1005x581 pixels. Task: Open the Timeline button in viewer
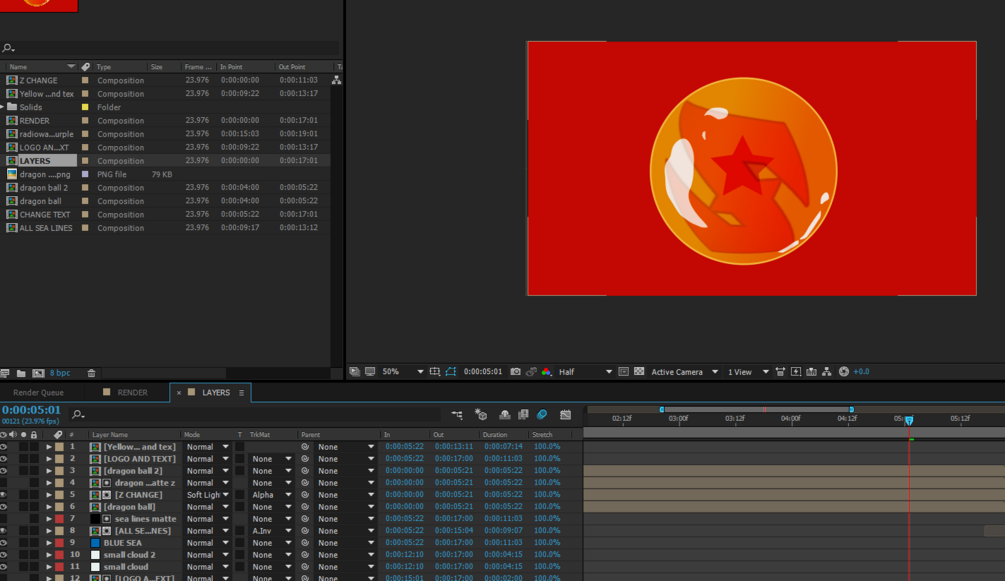(x=811, y=372)
